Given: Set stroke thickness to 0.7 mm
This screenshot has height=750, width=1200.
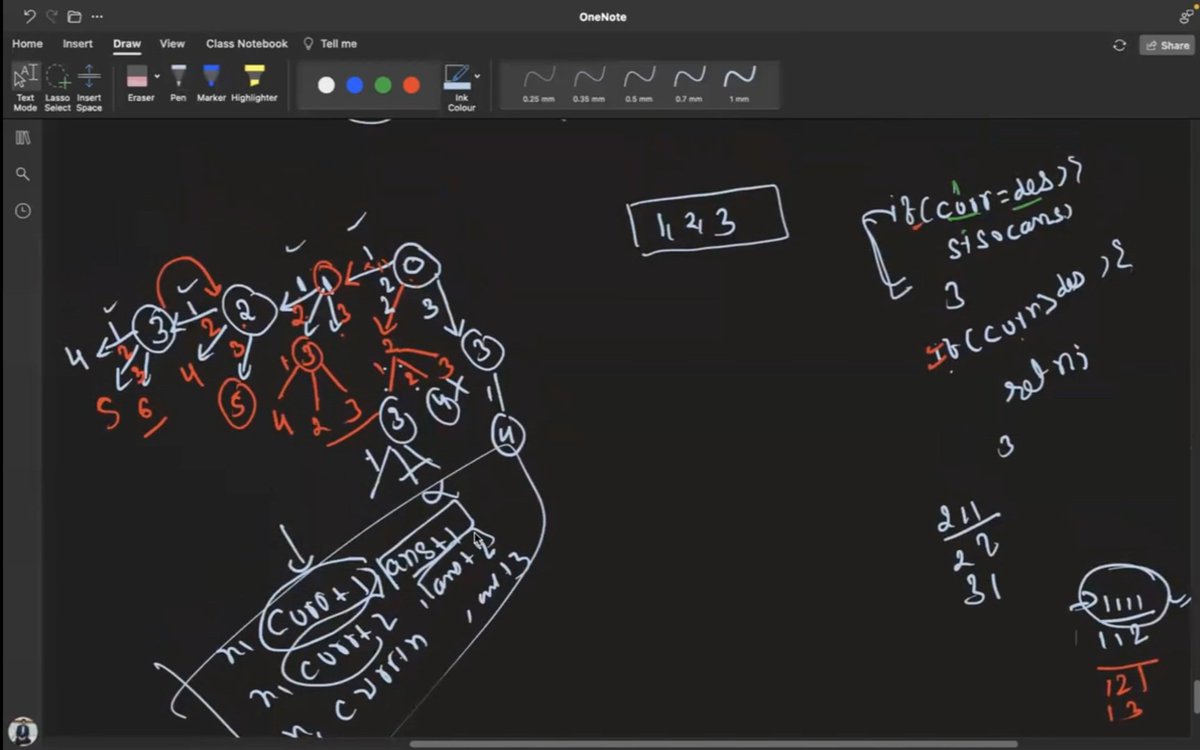Looking at the screenshot, I should [689, 84].
